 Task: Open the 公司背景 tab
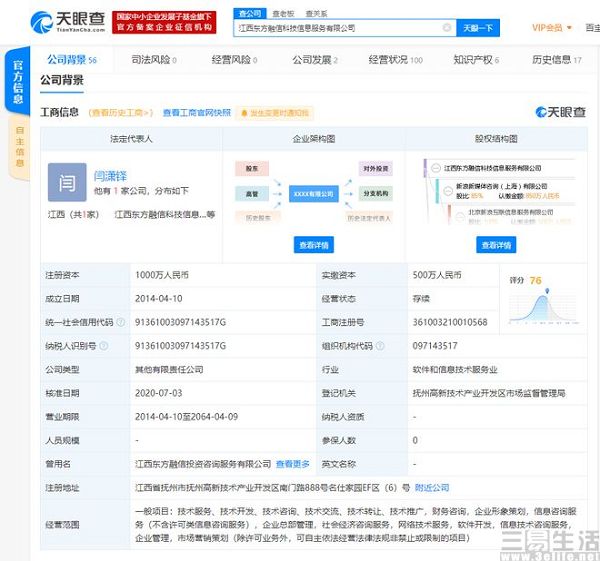pos(72,60)
